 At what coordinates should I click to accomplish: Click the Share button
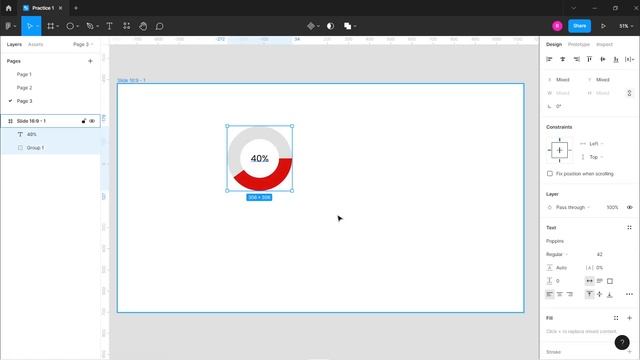pos(580,26)
